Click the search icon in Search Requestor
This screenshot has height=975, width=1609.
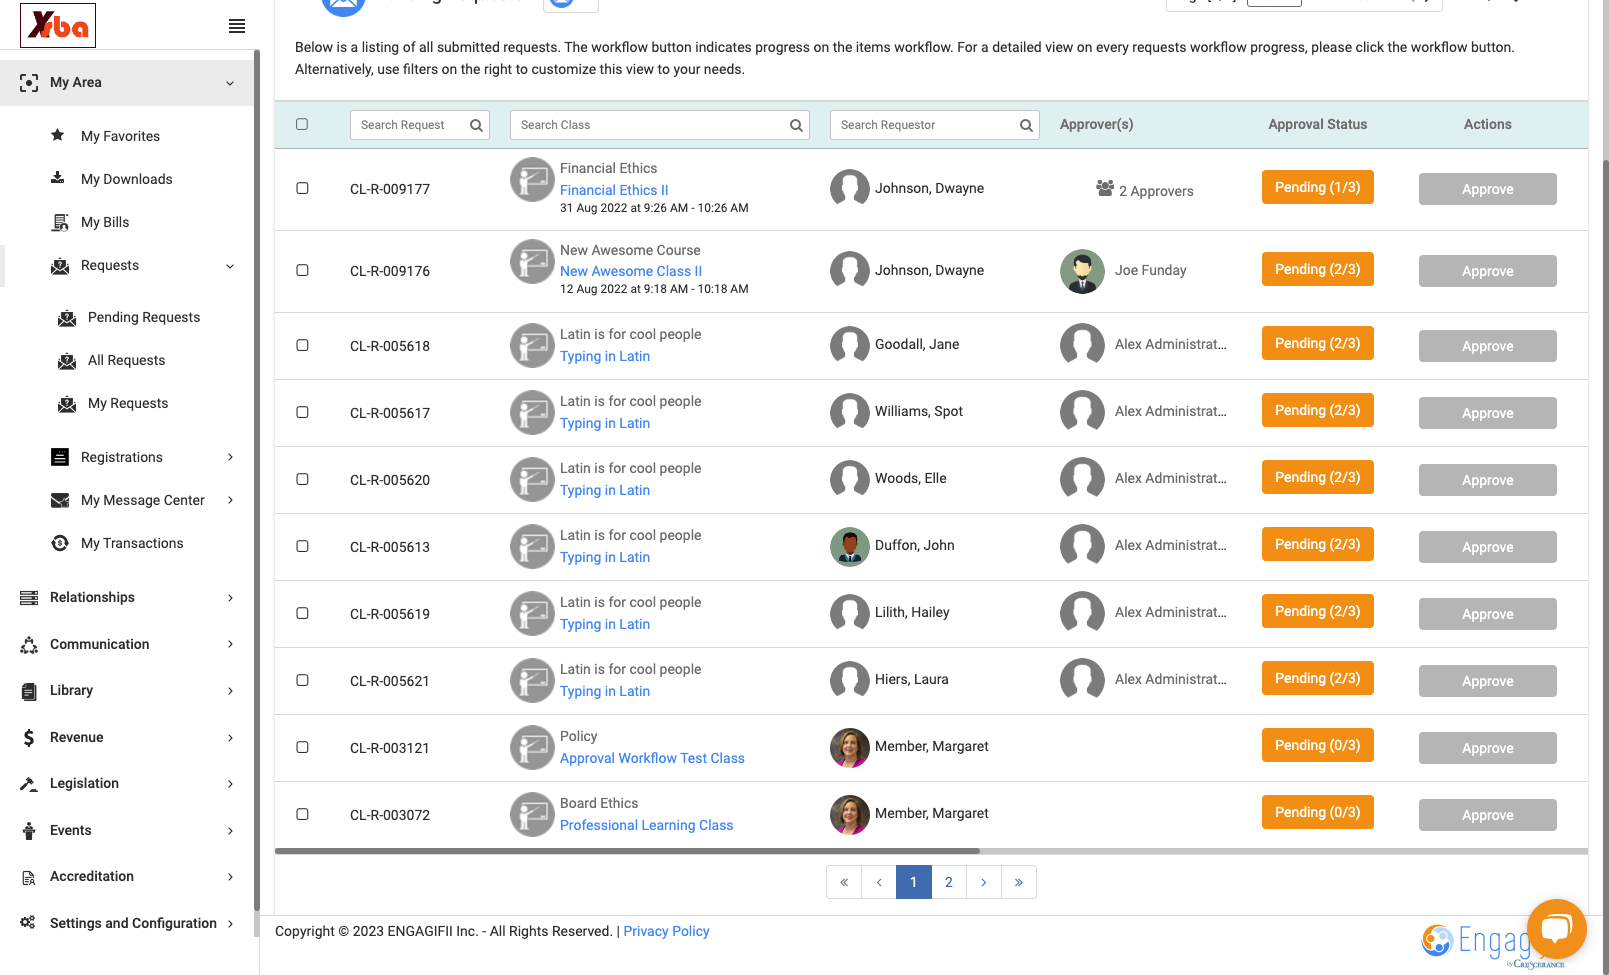(1026, 125)
